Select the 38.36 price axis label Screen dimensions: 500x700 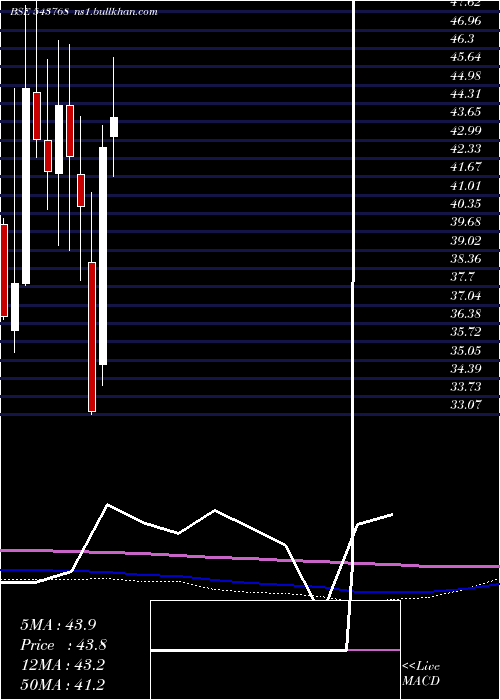[466, 258]
